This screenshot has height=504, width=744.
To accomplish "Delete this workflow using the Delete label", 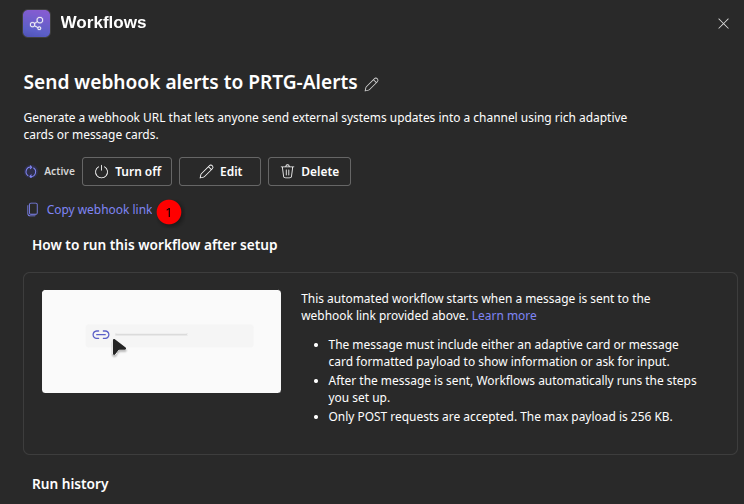I will [x=319, y=171].
